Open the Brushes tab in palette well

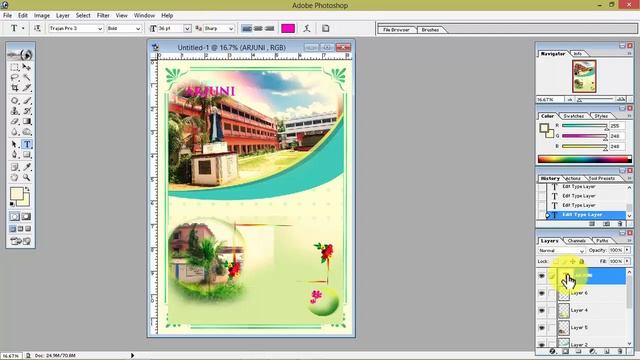430,30
